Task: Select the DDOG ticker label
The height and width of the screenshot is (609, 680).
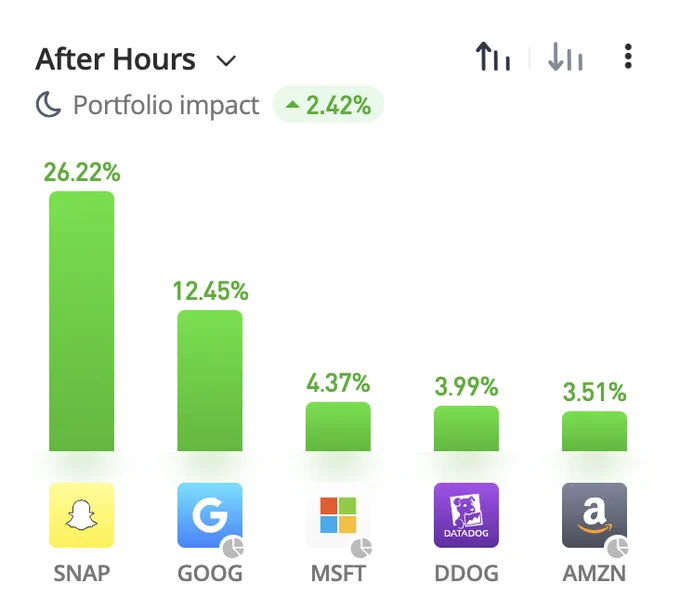Action: [x=466, y=573]
